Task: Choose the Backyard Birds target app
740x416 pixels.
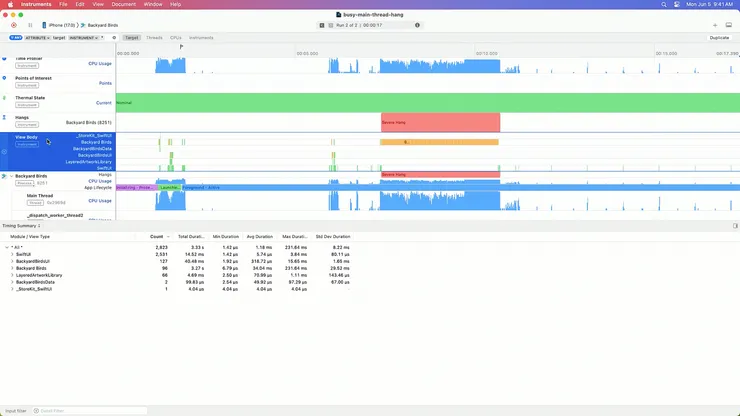Action: tap(99, 25)
